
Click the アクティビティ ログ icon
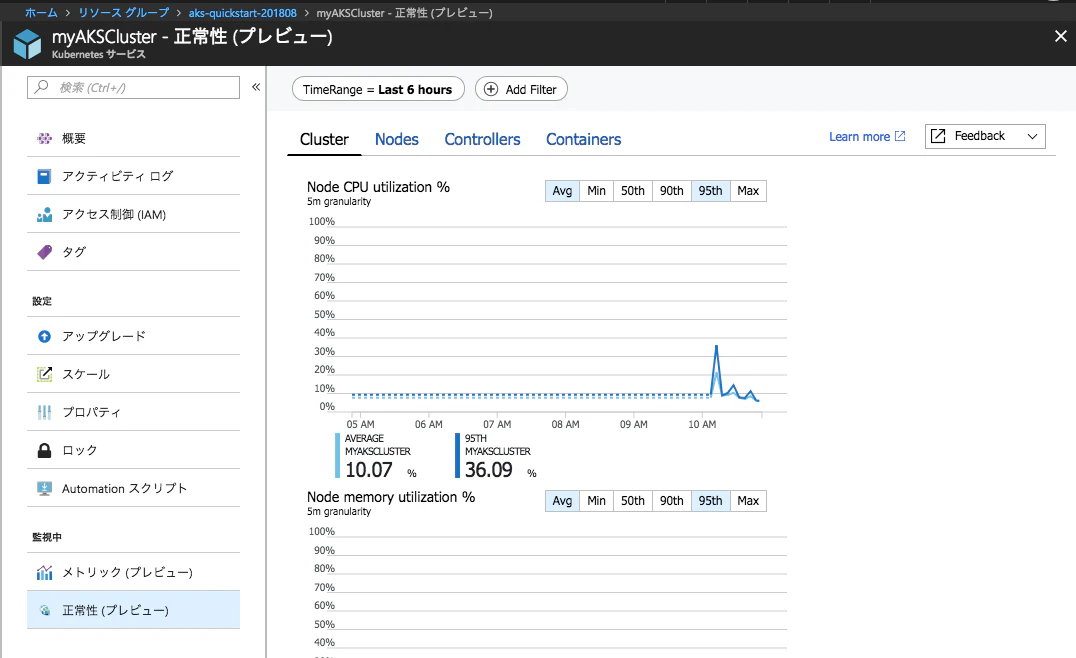pos(44,176)
